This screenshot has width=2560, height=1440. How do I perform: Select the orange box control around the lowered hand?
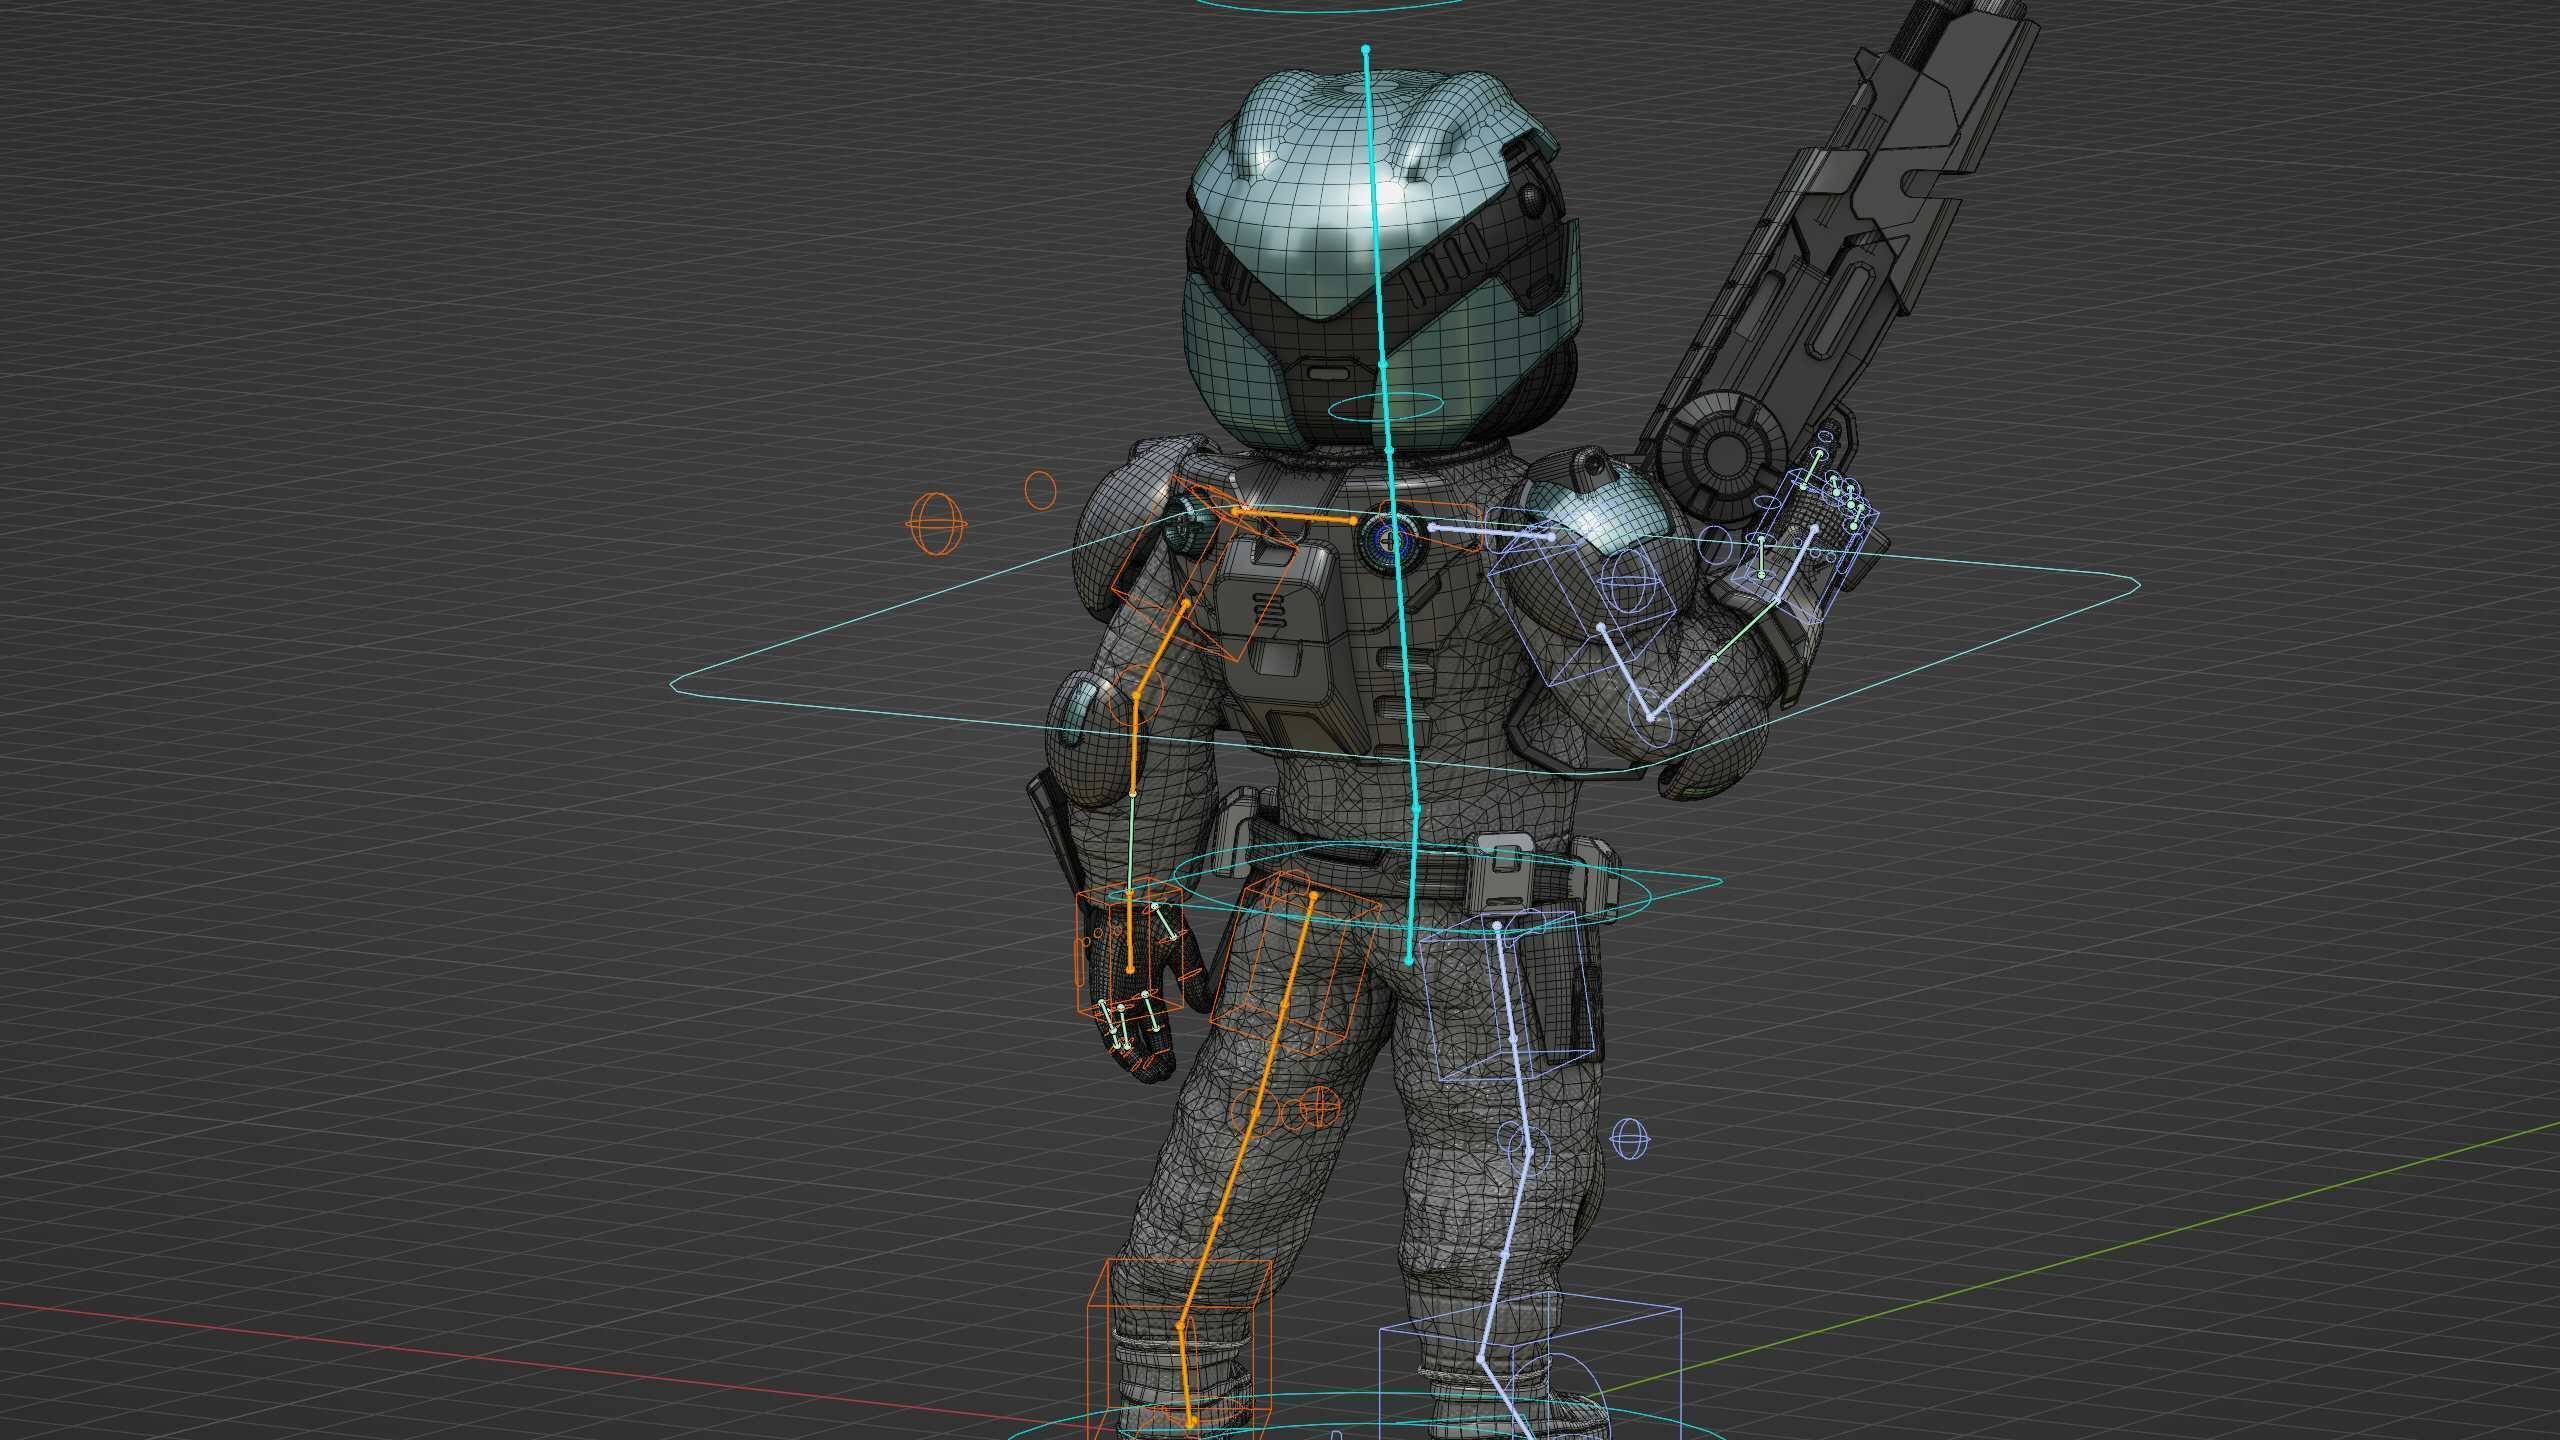pos(1128,949)
